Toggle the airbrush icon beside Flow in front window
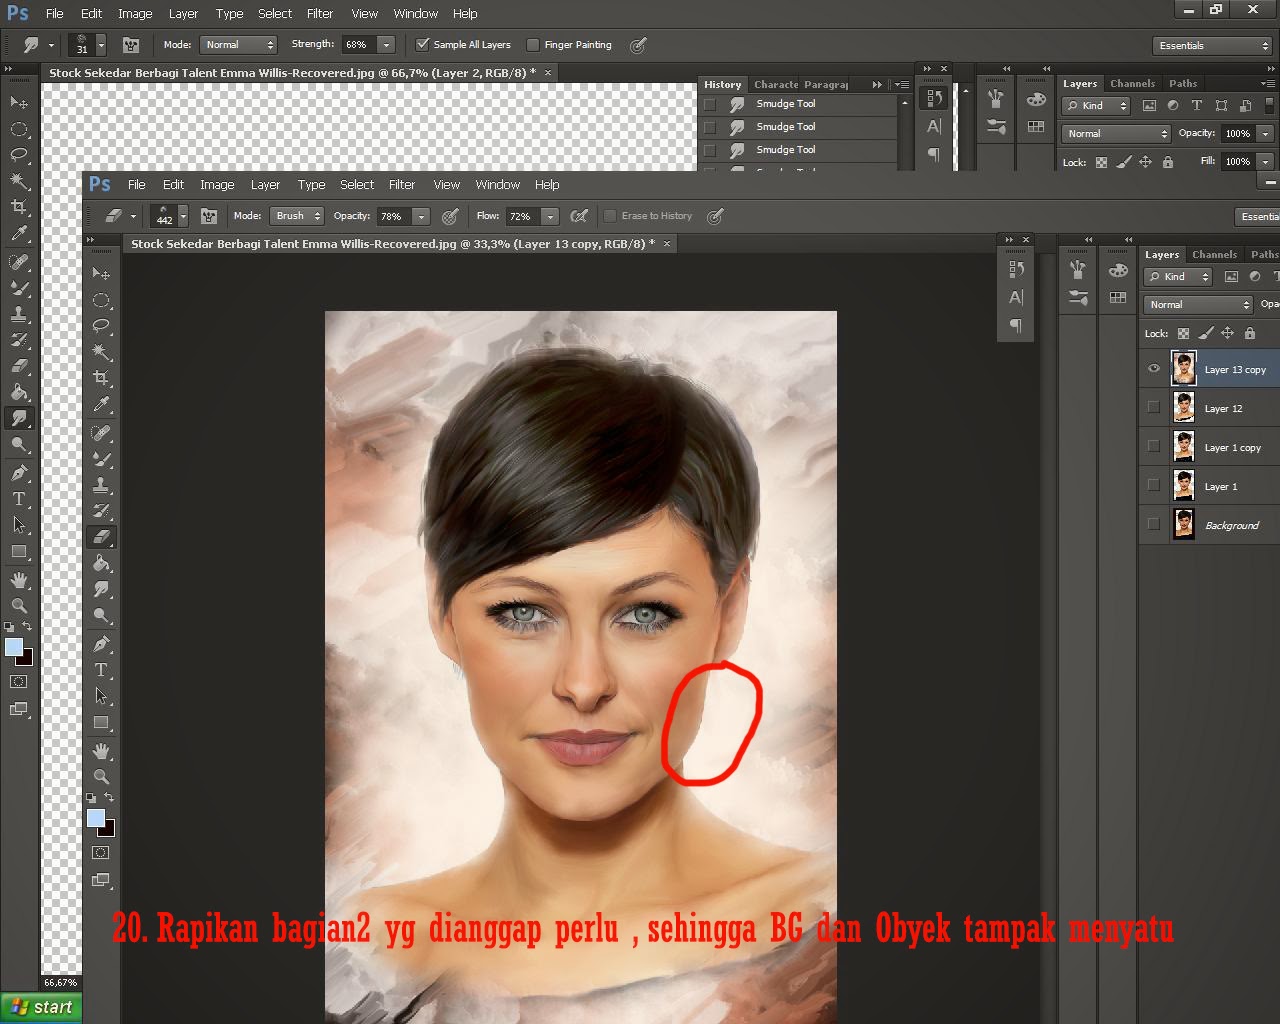Image resolution: width=1280 pixels, height=1024 pixels. pyautogui.click(x=579, y=216)
